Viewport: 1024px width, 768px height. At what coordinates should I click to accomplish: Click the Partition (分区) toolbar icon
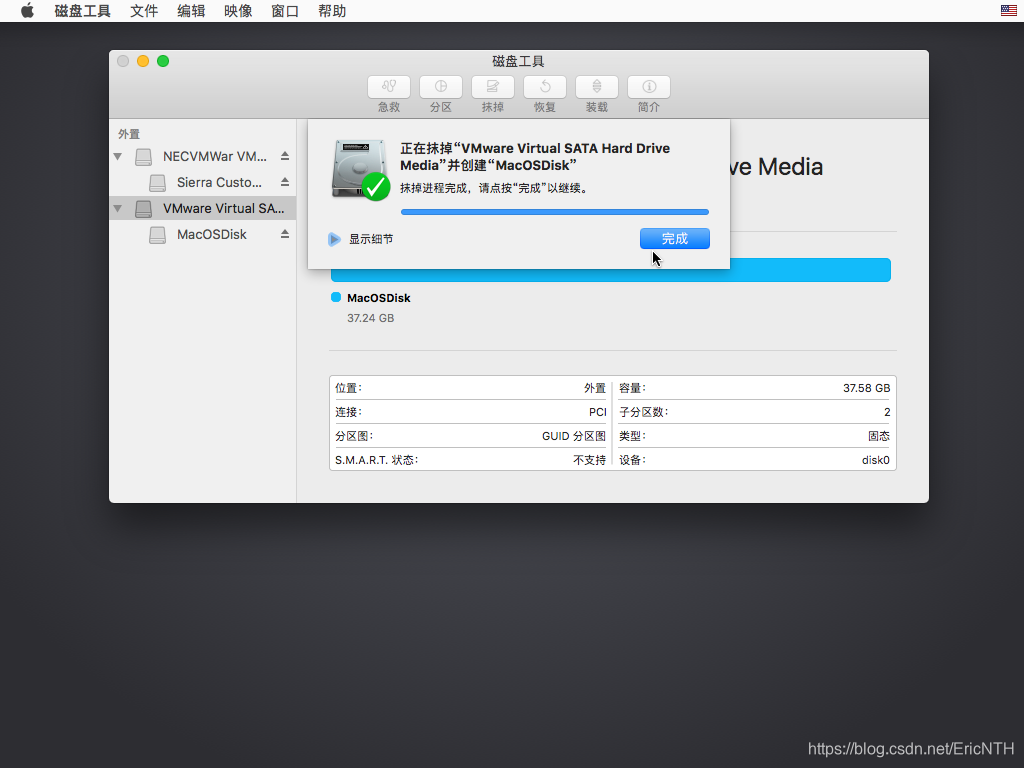tap(441, 87)
